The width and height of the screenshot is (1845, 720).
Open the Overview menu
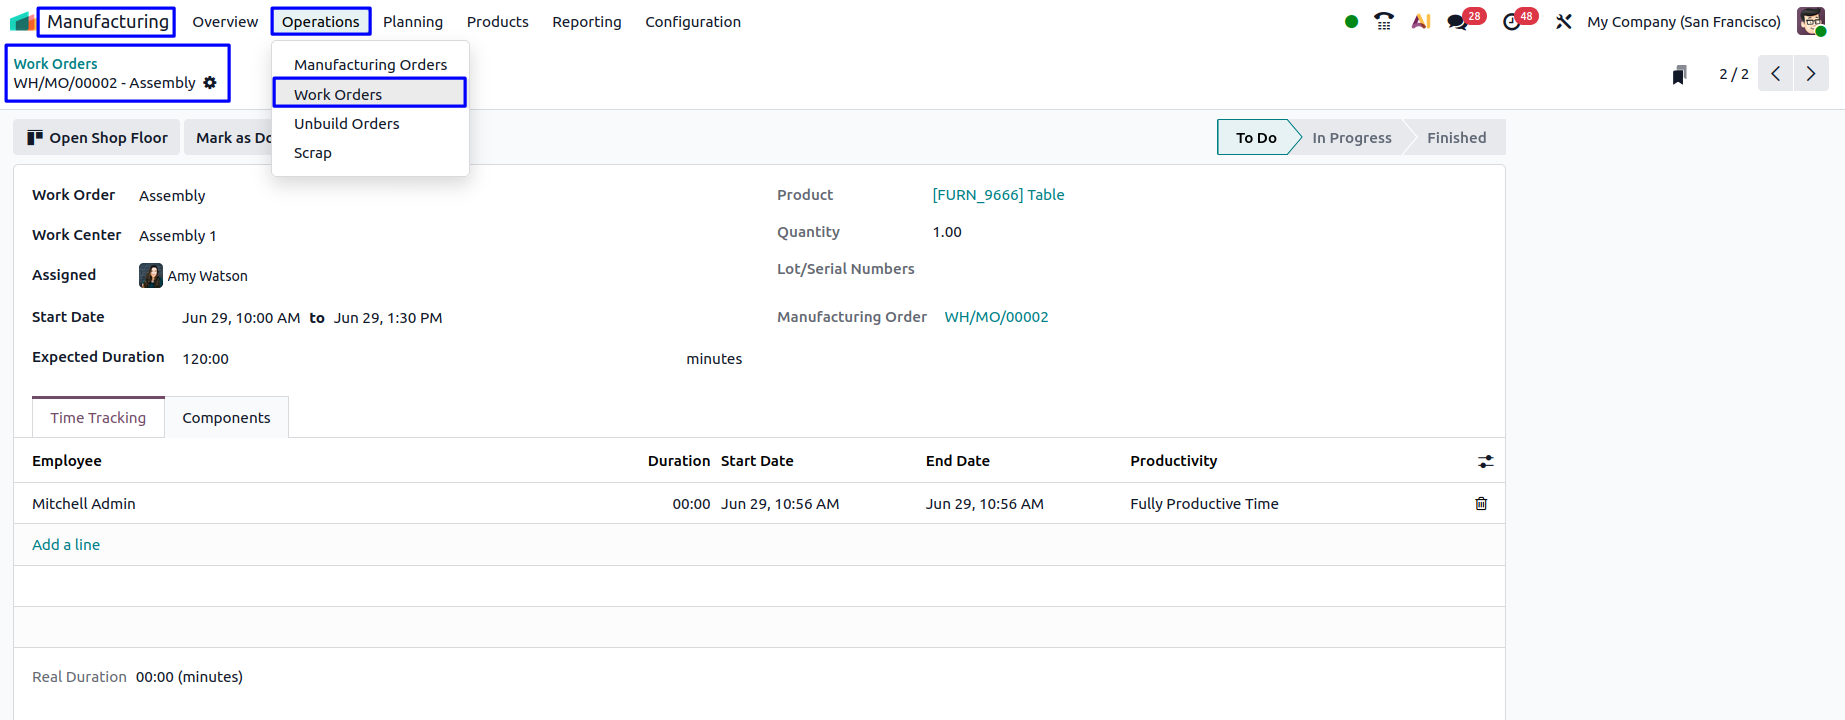click(x=225, y=22)
